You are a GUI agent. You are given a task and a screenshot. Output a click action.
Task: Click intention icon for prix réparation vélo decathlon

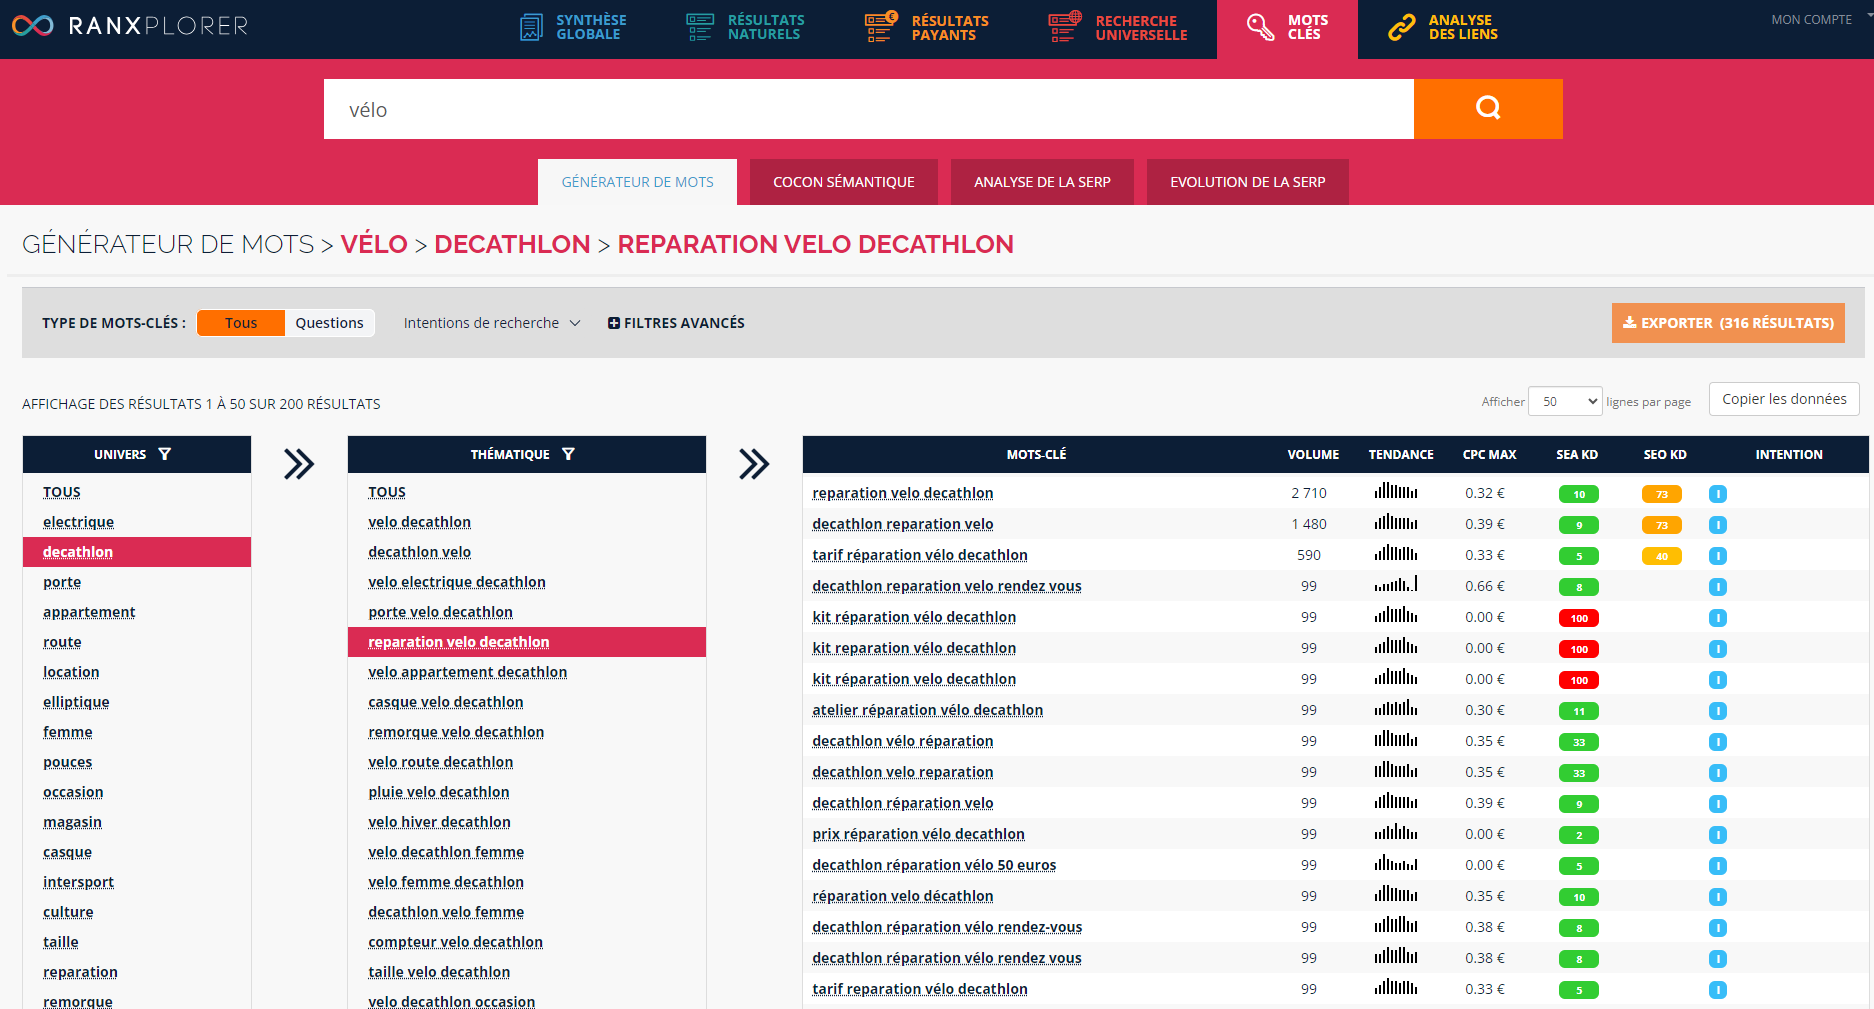(x=1718, y=835)
